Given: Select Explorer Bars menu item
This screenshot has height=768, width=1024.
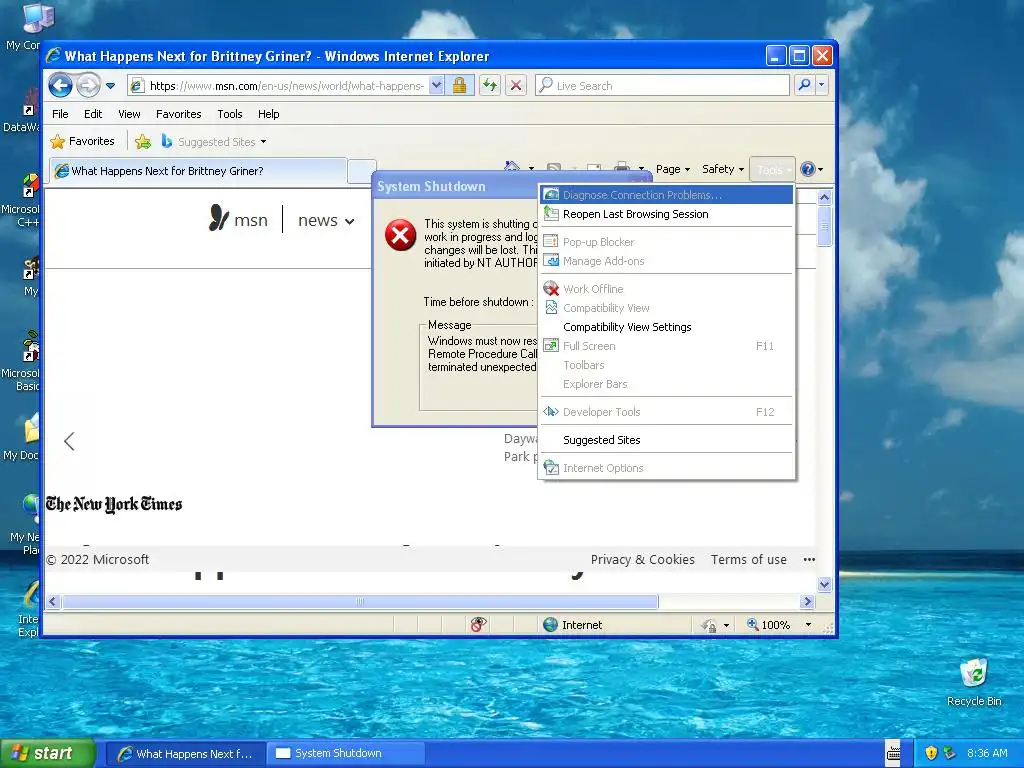Looking at the screenshot, I should 667,384.
